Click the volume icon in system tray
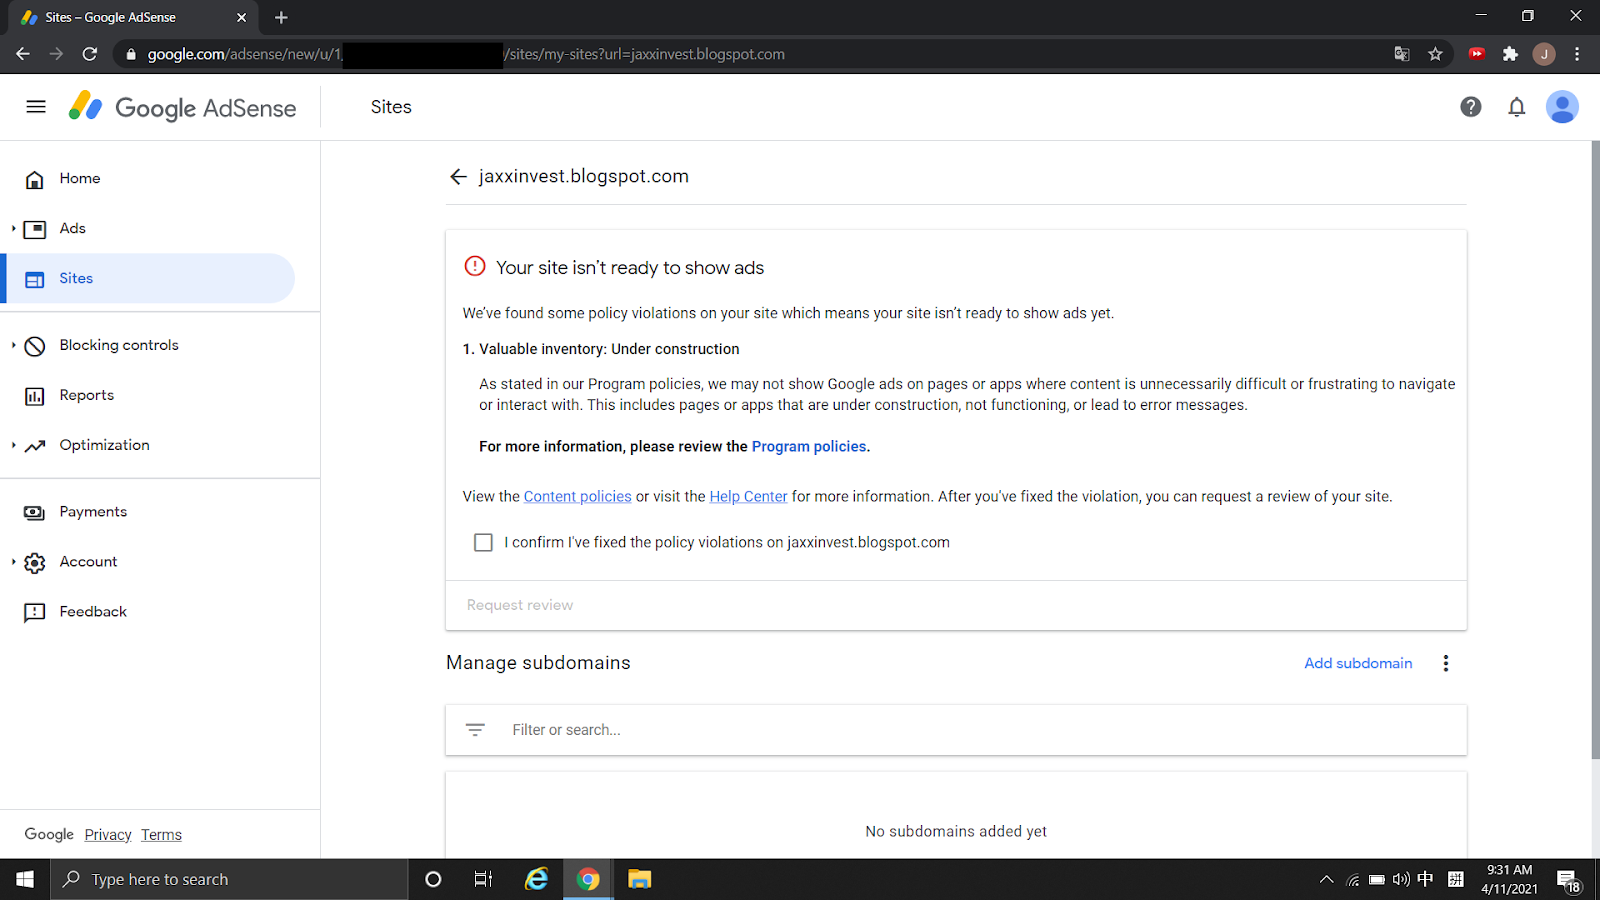Screen dimensions: 1600x900 (x=1401, y=880)
